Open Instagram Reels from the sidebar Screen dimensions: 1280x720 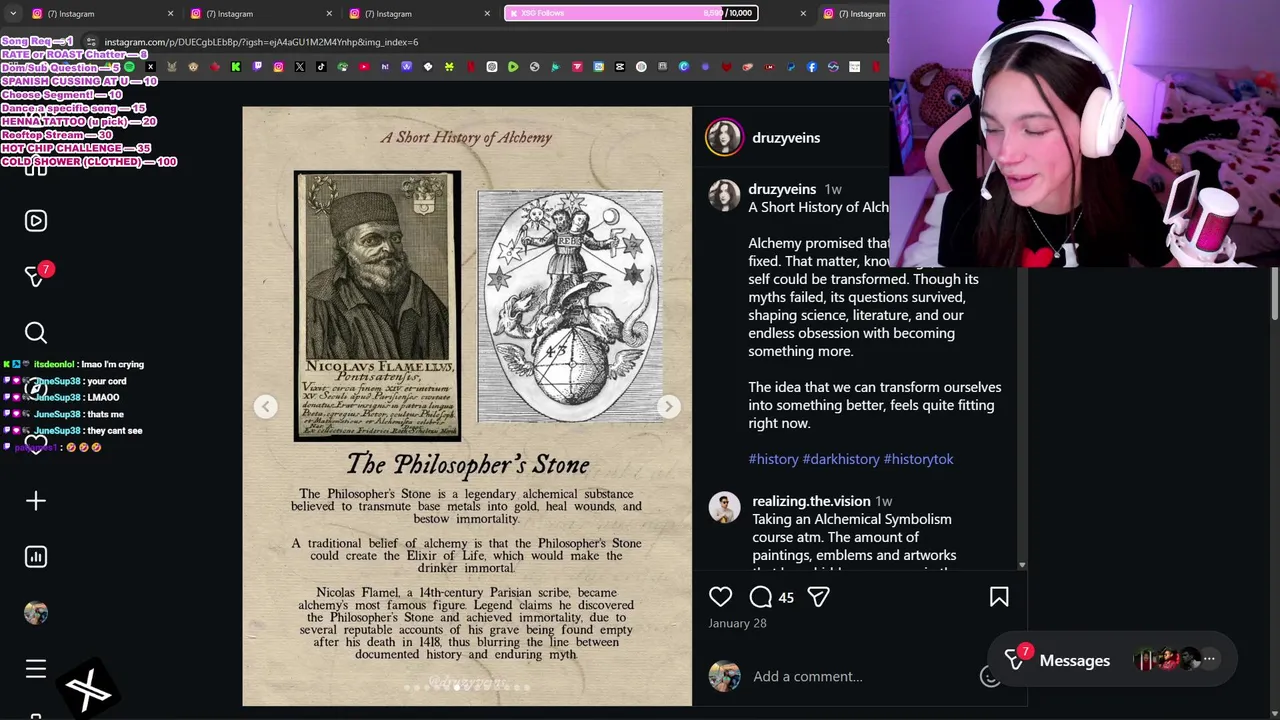[36, 221]
